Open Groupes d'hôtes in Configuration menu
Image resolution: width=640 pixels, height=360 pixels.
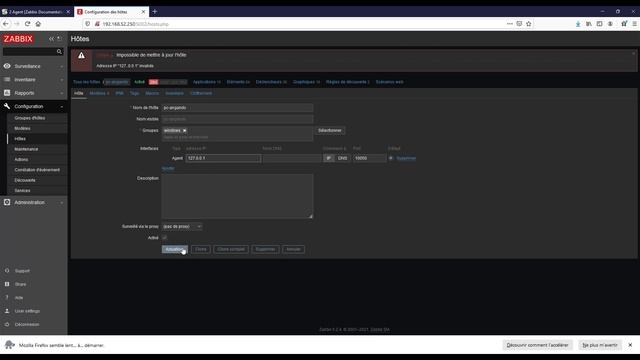[30, 118]
